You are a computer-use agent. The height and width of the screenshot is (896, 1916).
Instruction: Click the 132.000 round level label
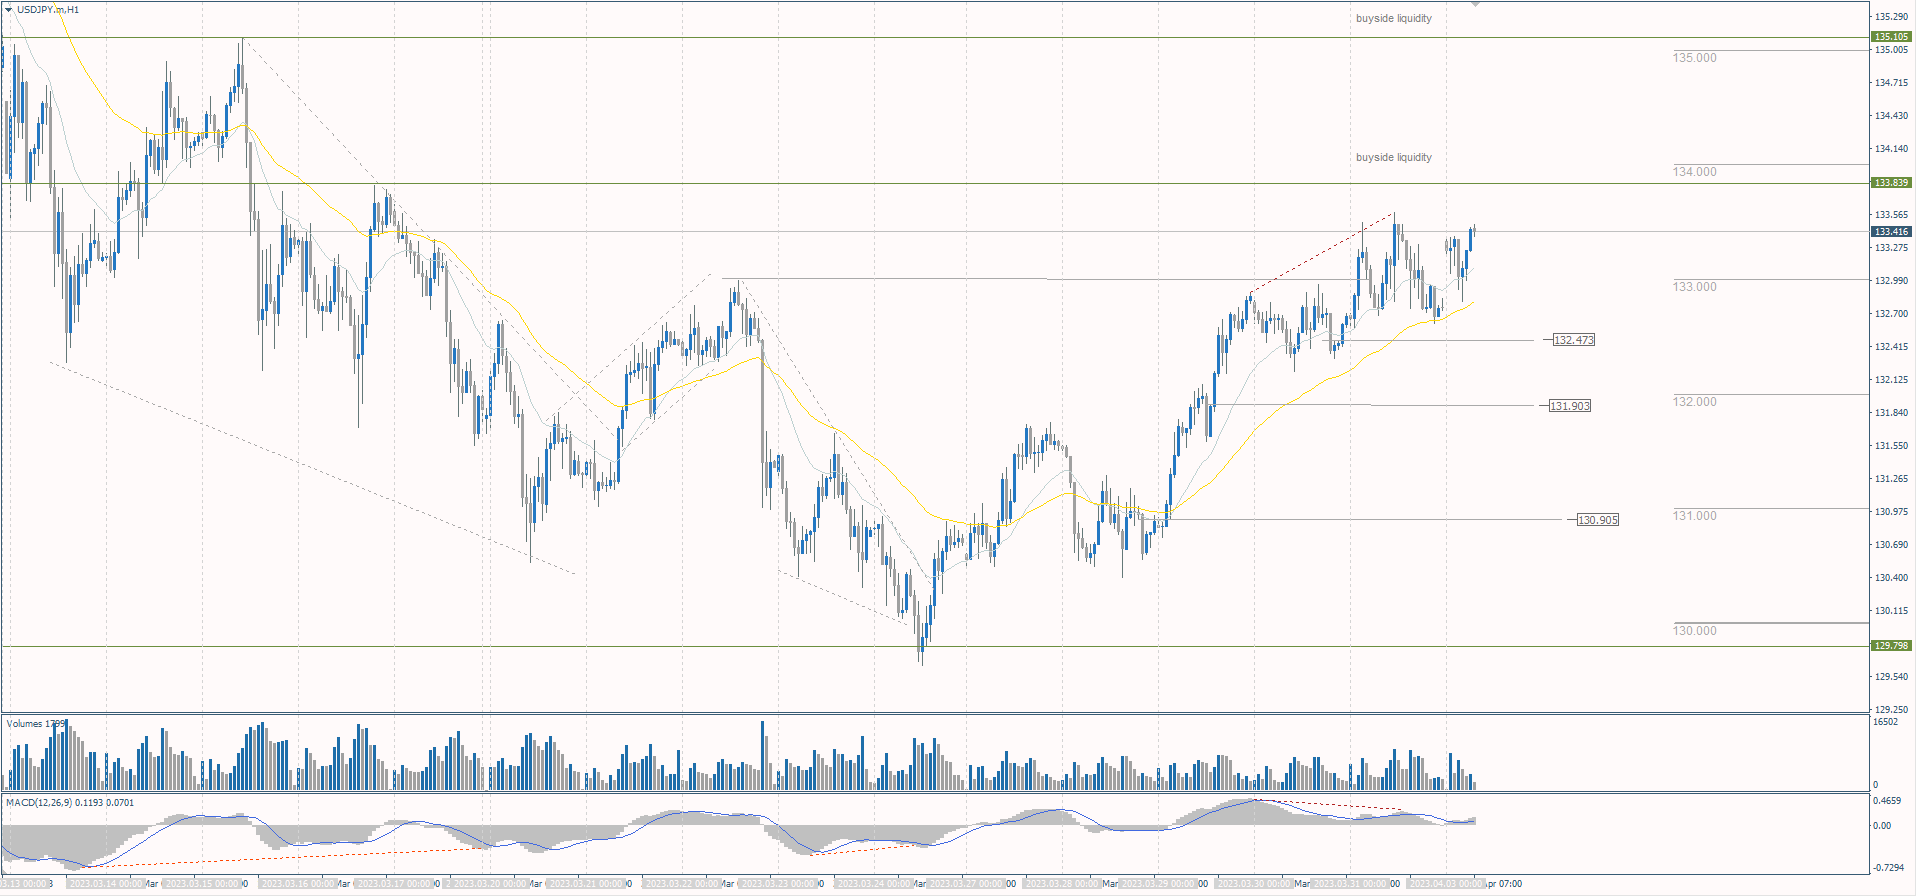tap(1695, 402)
